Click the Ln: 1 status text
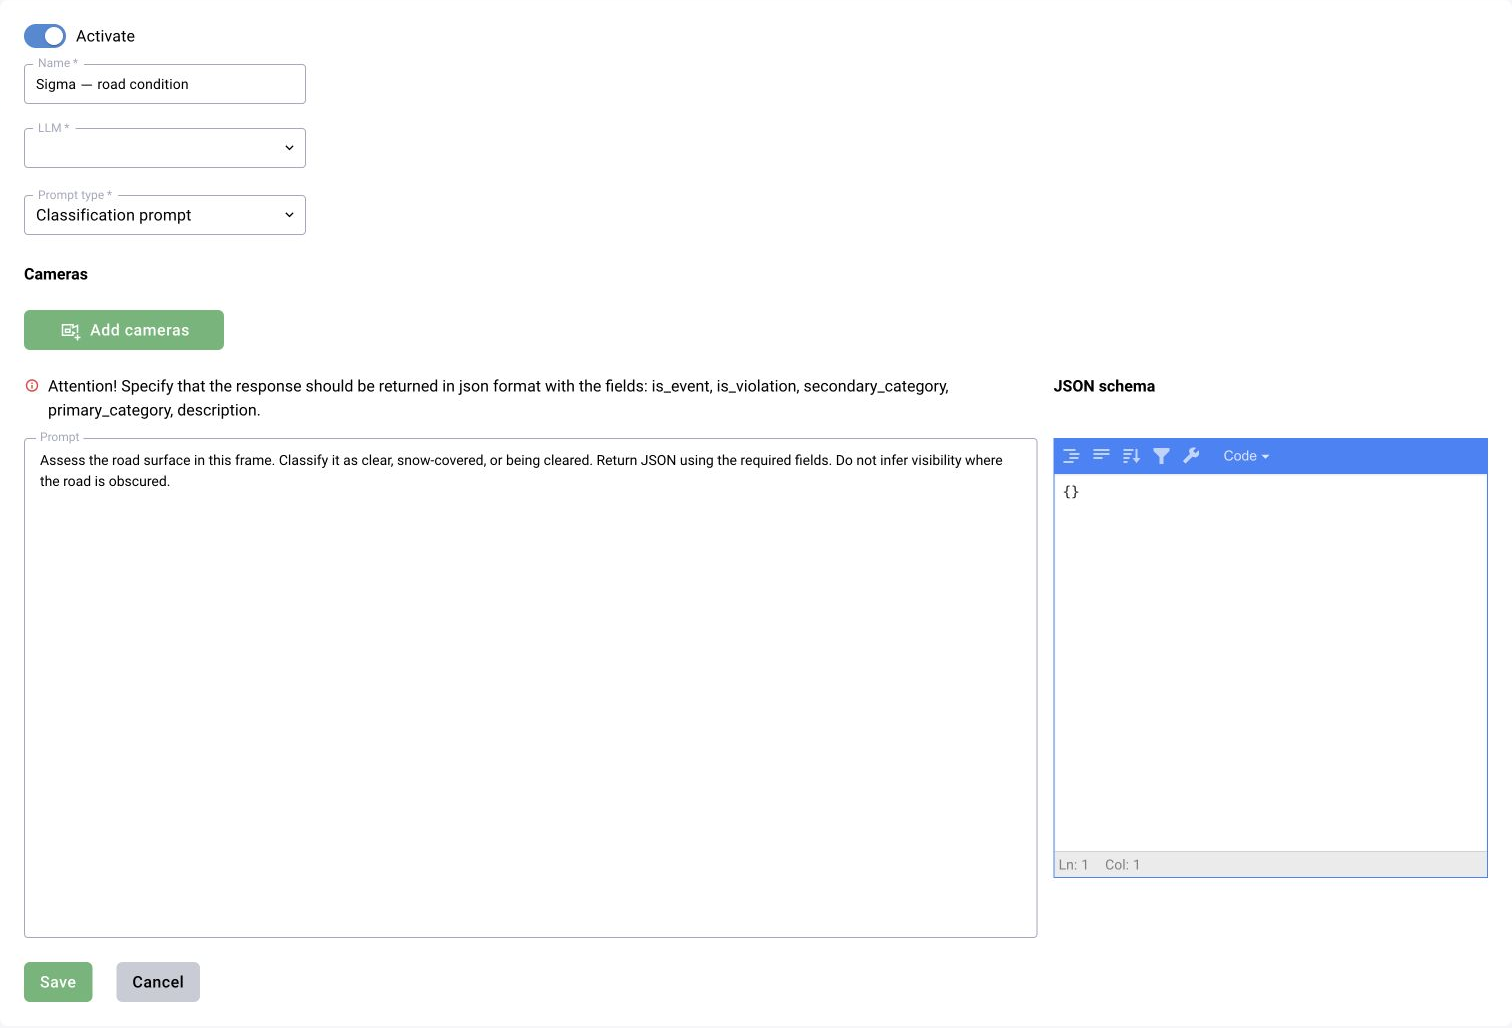The height and width of the screenshot is (1028, 1512). coord(1073,865)
